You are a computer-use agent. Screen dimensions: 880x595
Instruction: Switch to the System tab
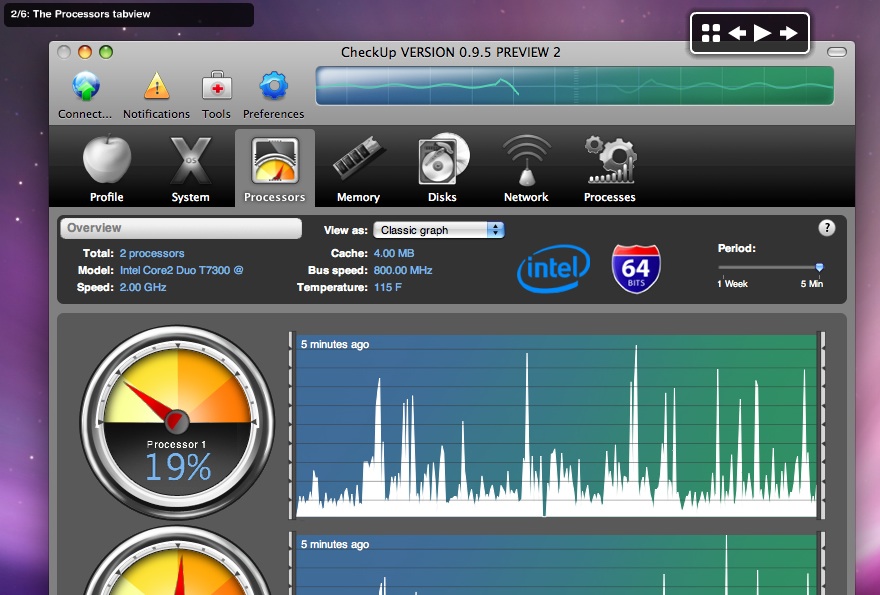(x=190, y=168)
